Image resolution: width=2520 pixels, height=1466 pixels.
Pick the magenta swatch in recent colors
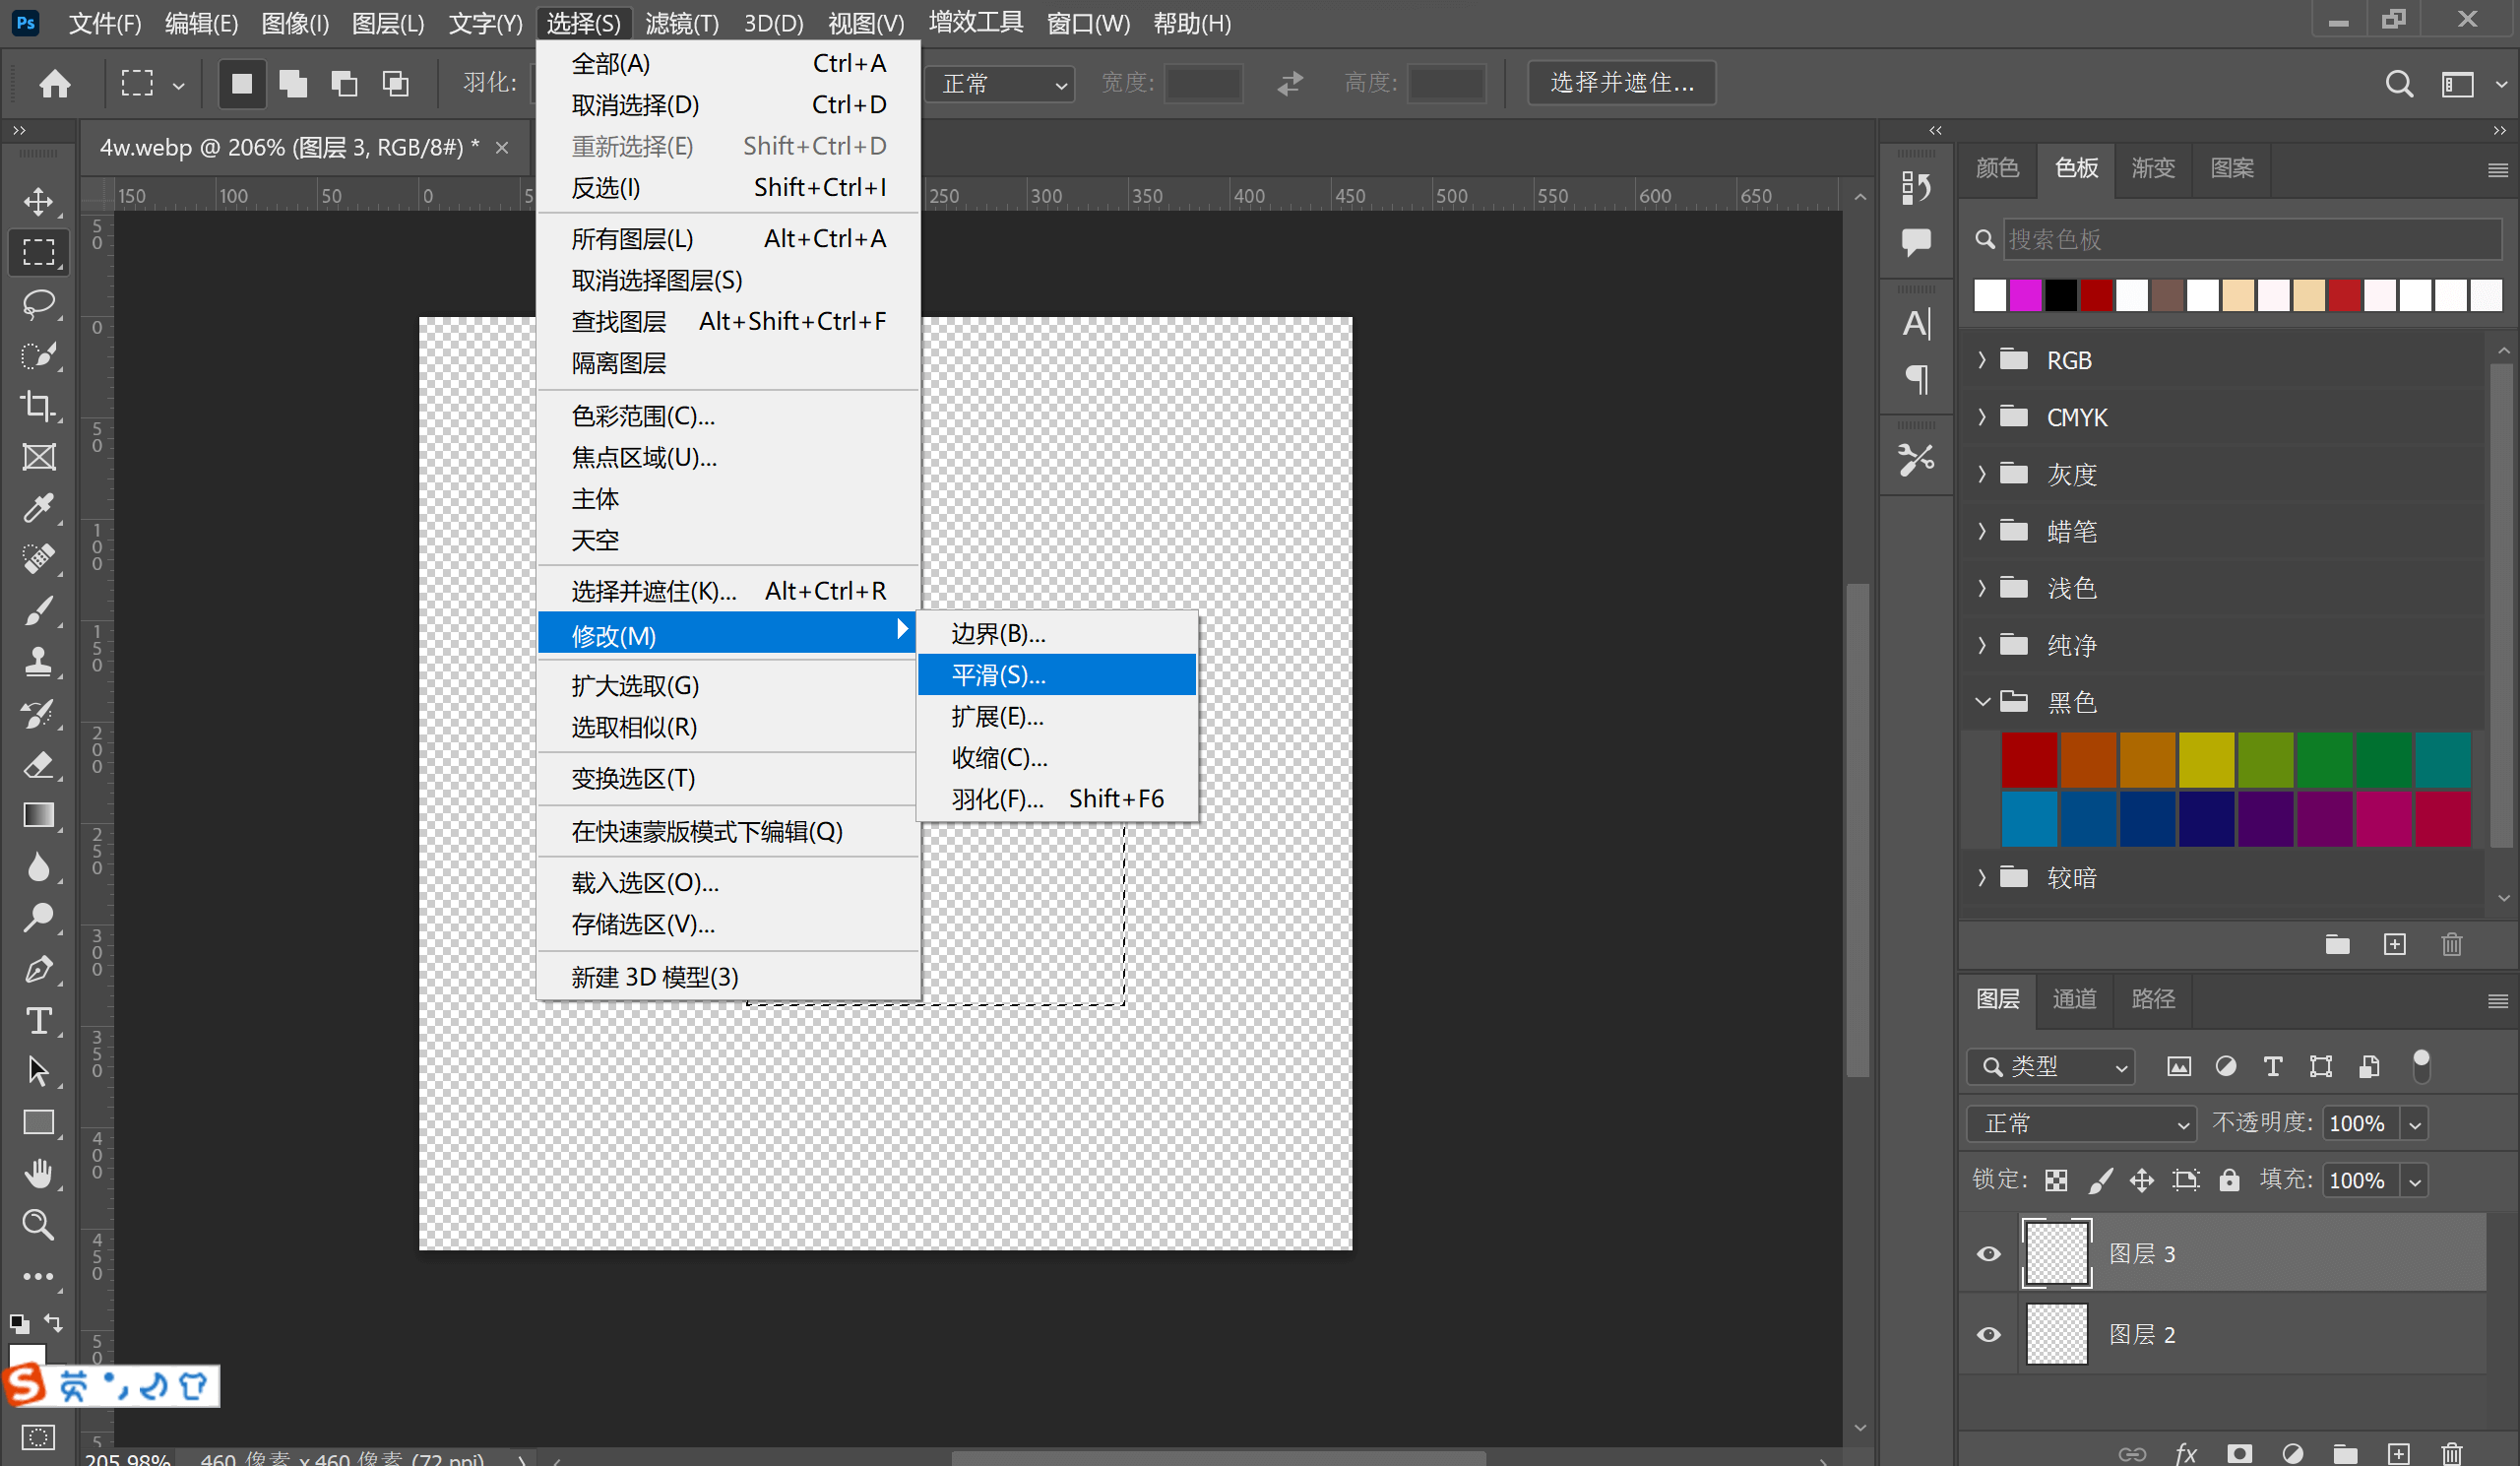point(2024,296)
